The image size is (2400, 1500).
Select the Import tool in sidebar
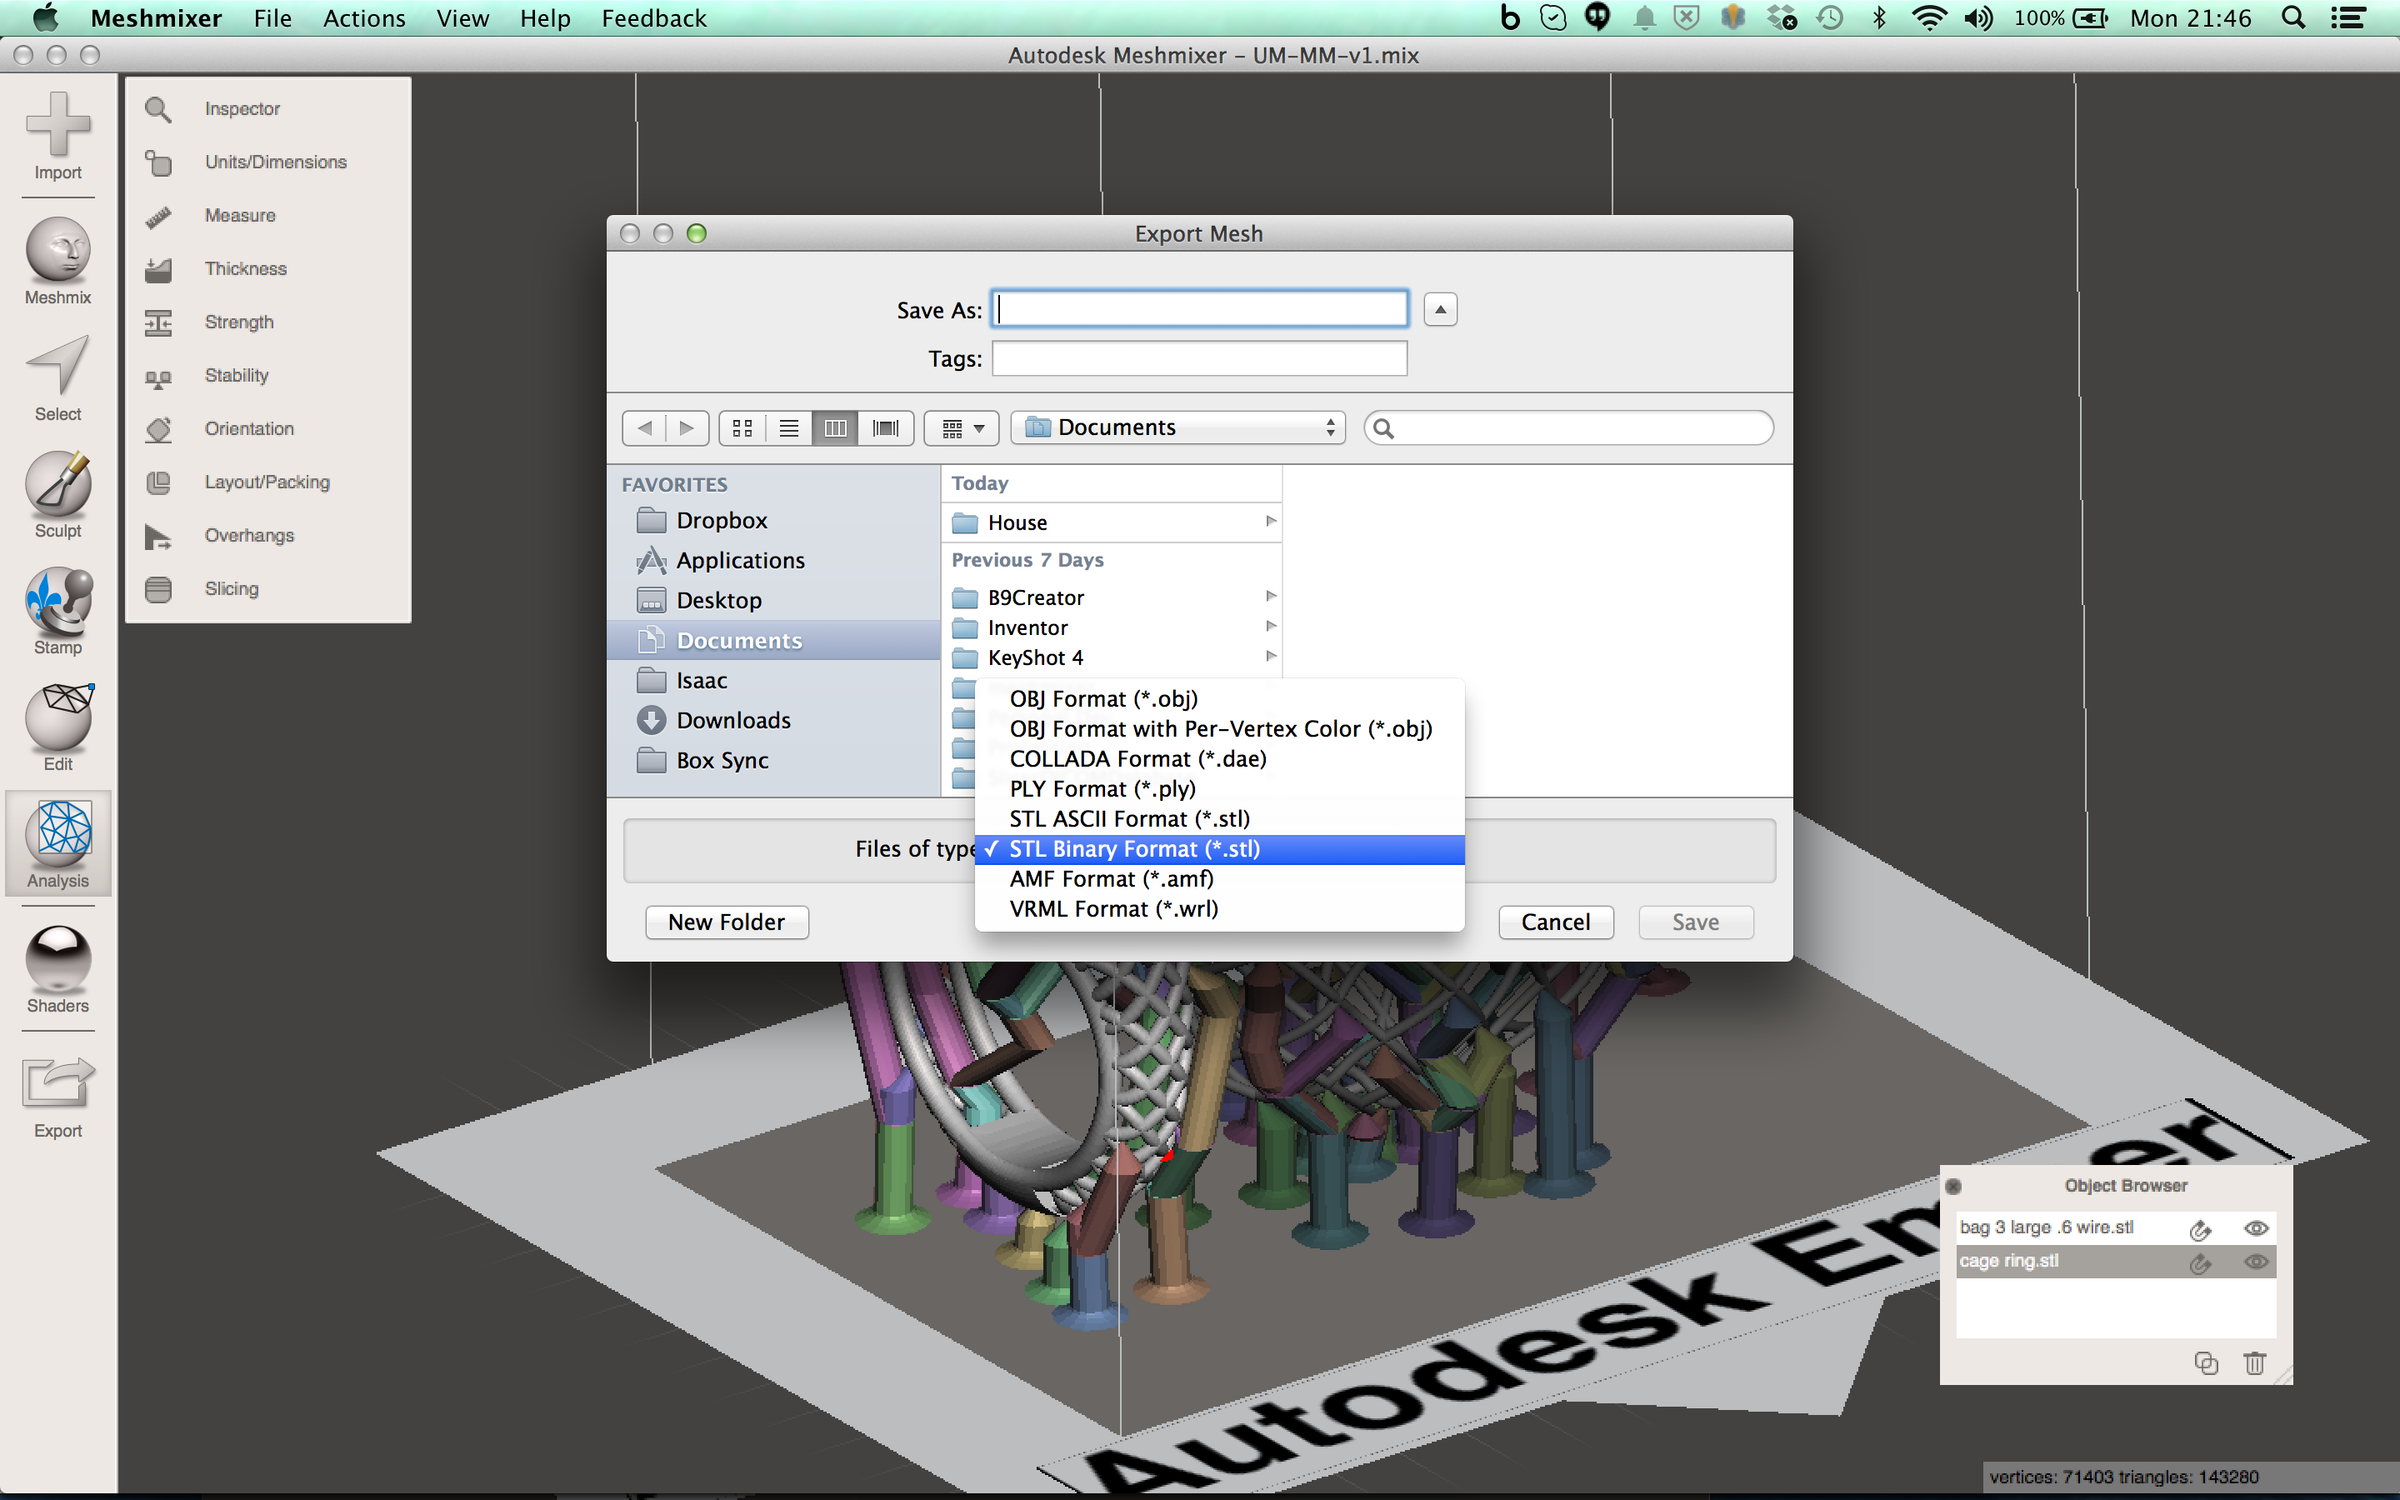tap(57, 137)
